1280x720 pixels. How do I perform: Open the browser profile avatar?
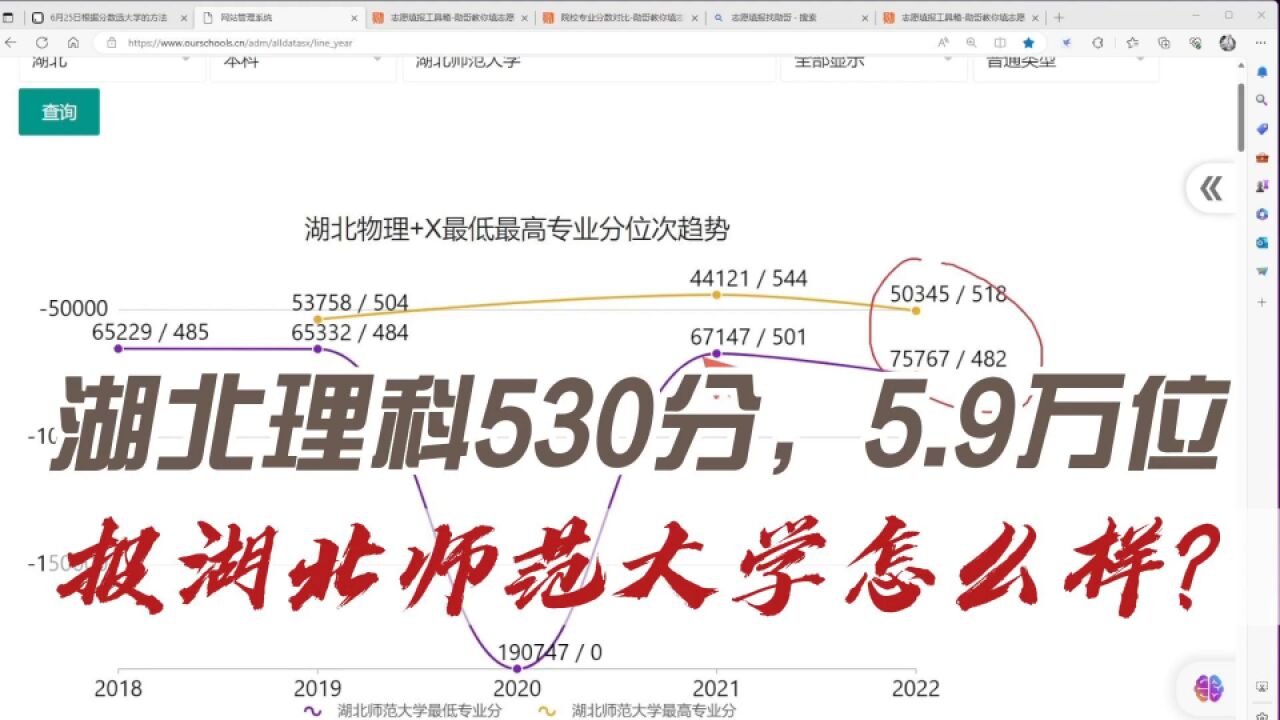tap(1228, 43)
